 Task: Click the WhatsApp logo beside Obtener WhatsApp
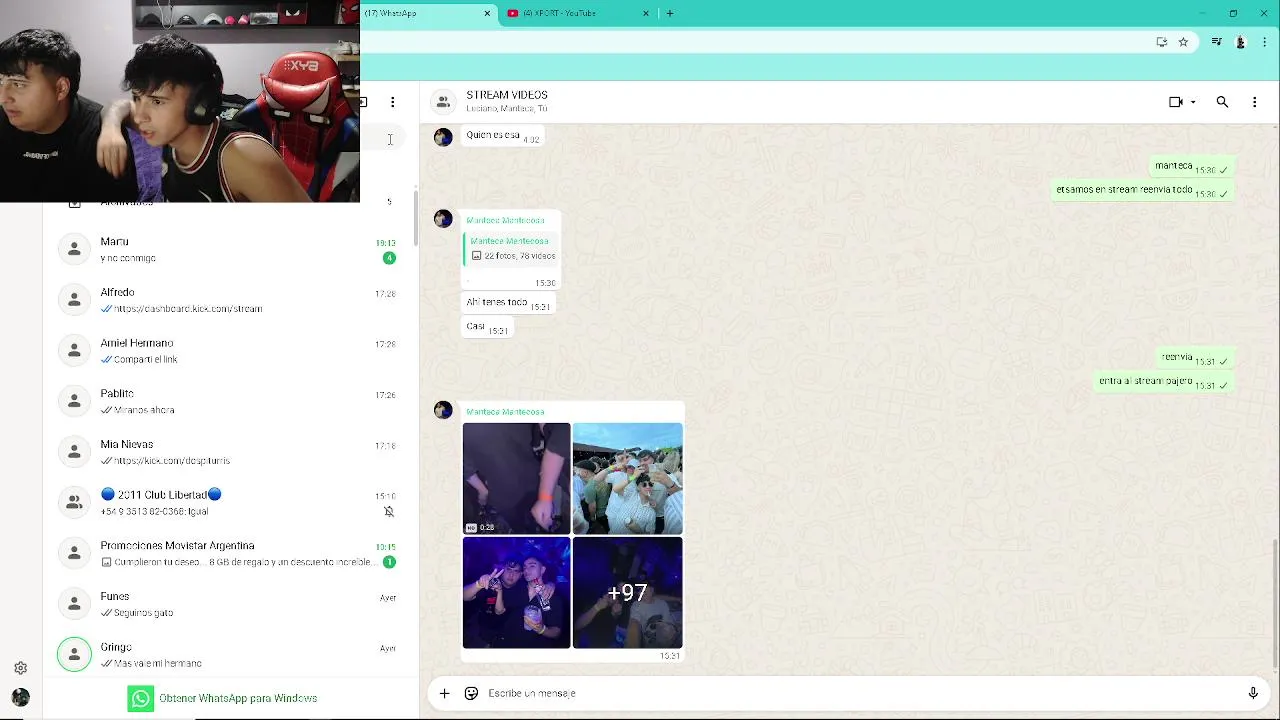tap(141, 698)
